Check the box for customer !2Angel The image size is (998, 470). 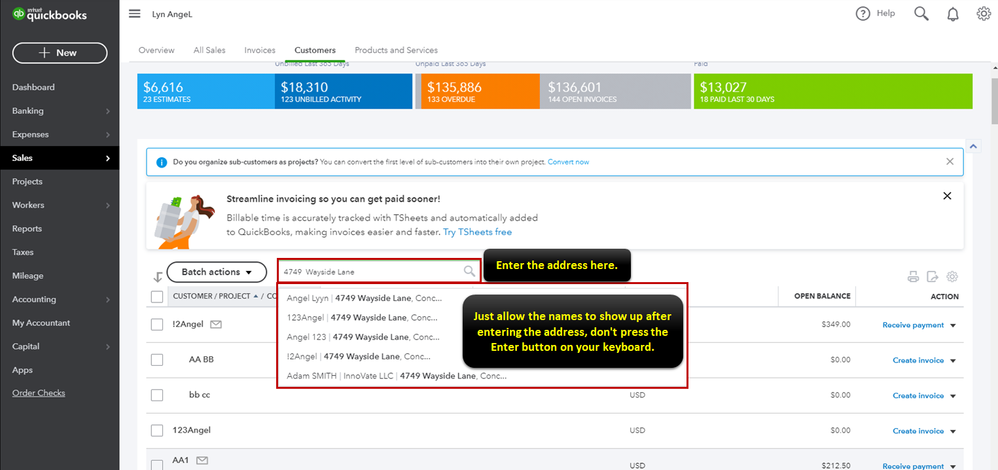point(157,325)
